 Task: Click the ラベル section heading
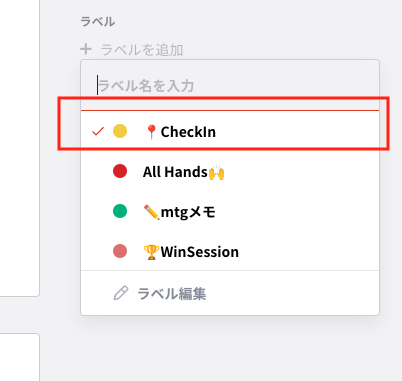pyautogui.click(x=98, y=22)
